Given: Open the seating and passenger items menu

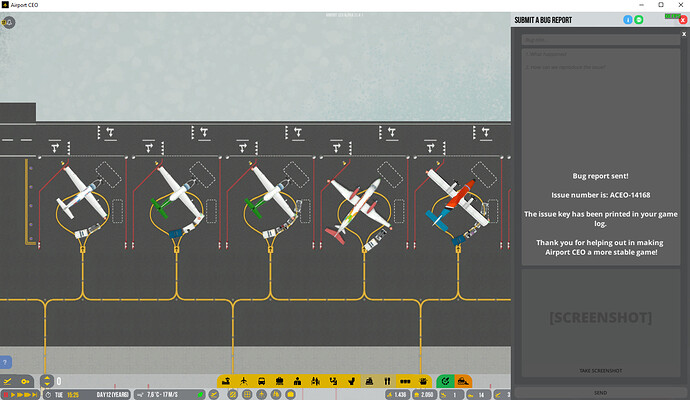Looking at the screenshot, I should tap(333, 381).
